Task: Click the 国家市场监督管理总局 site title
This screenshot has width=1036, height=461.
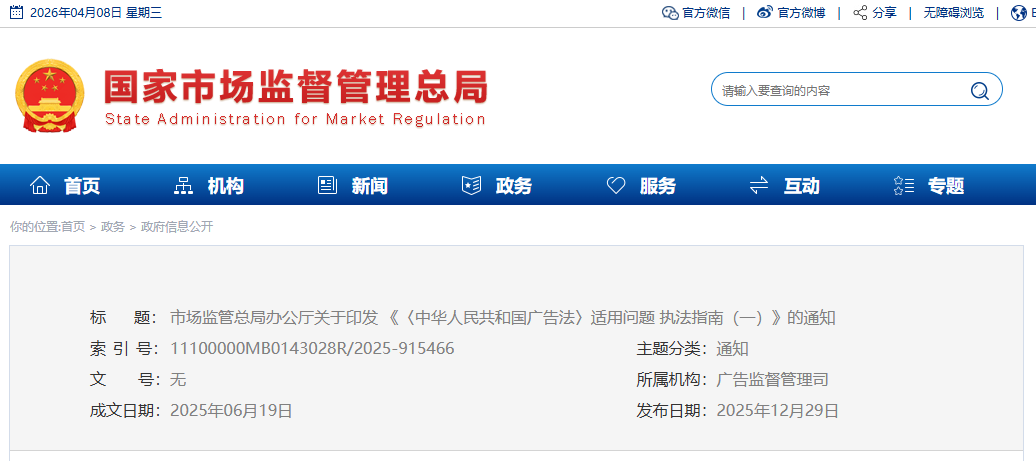Action: click(x=296, y=88)
